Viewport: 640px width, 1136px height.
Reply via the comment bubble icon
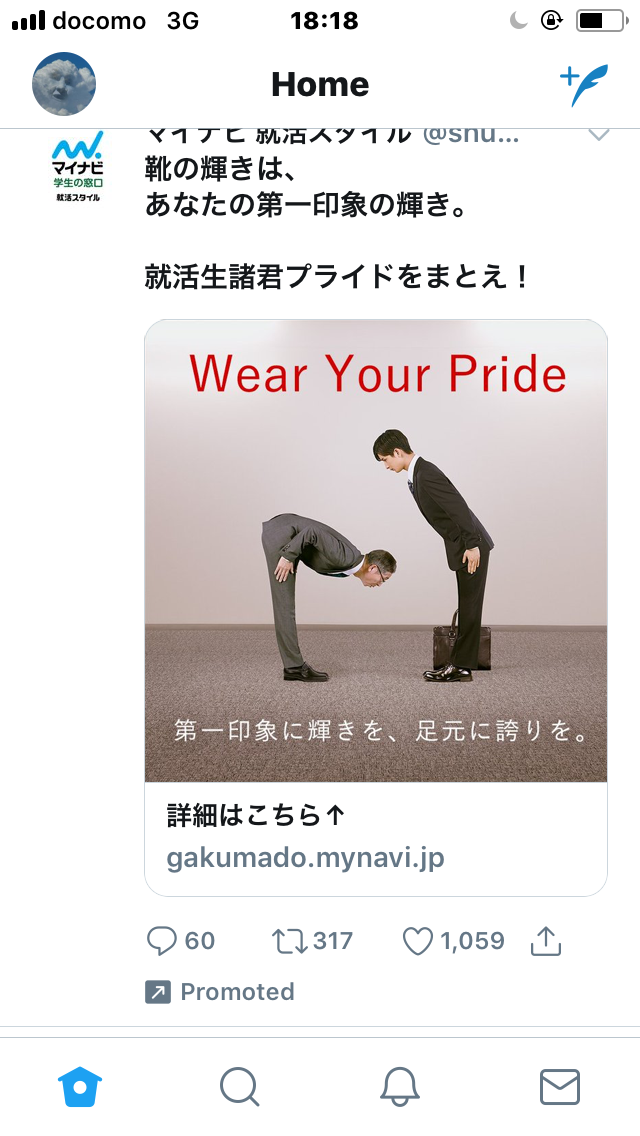[x=162, y=941]
